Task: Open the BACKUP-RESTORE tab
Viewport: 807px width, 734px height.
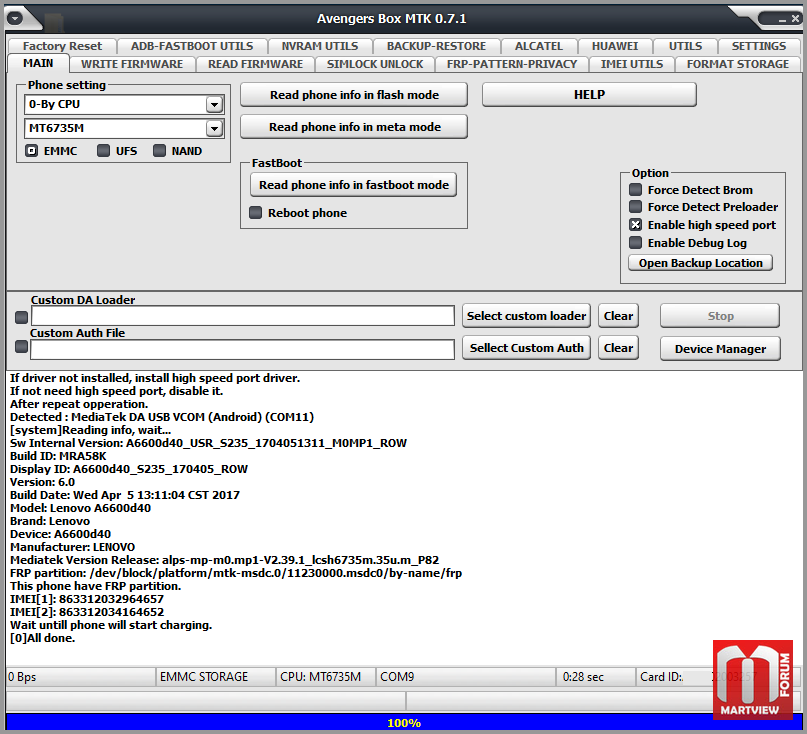Action: click(x=436, y=46)
